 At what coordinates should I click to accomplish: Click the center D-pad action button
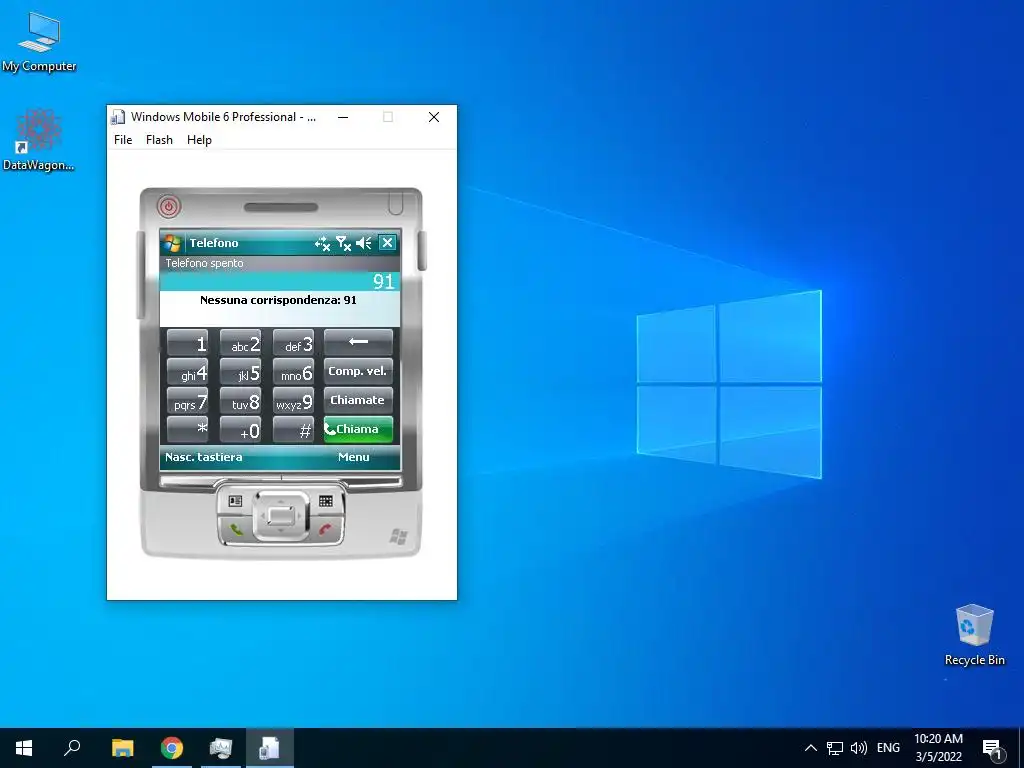click(x=281, y=516)
